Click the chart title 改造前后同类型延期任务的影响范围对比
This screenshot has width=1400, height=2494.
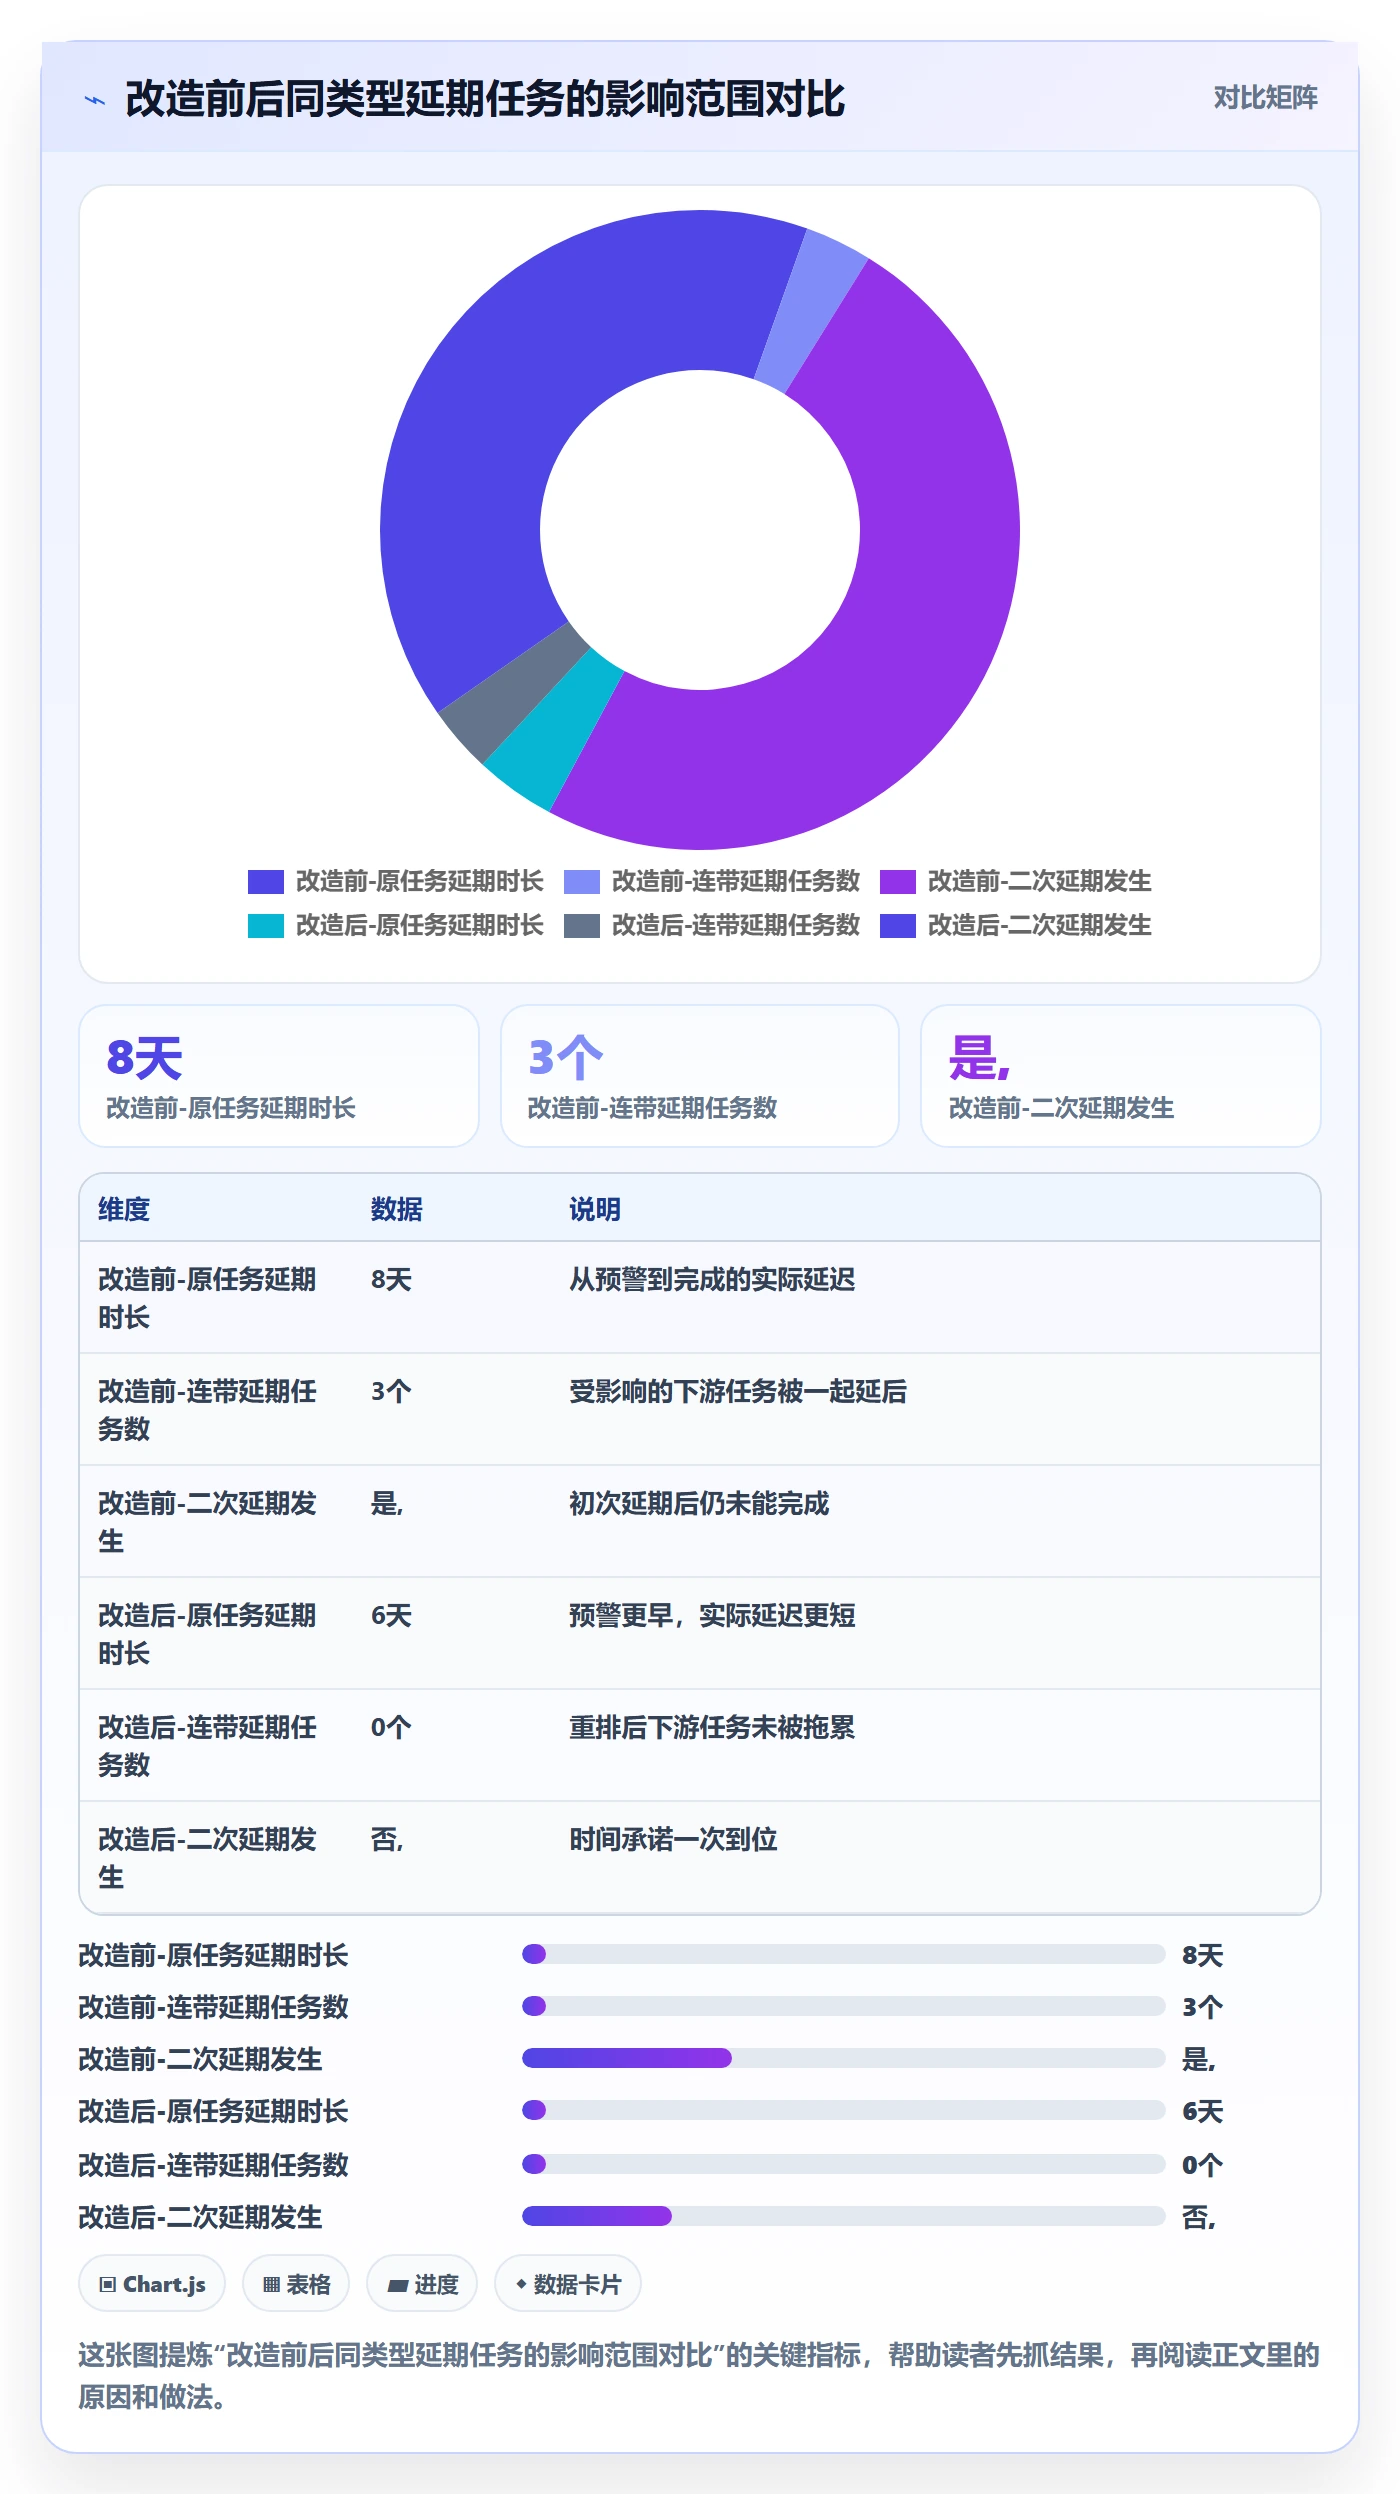click(485, 99)
